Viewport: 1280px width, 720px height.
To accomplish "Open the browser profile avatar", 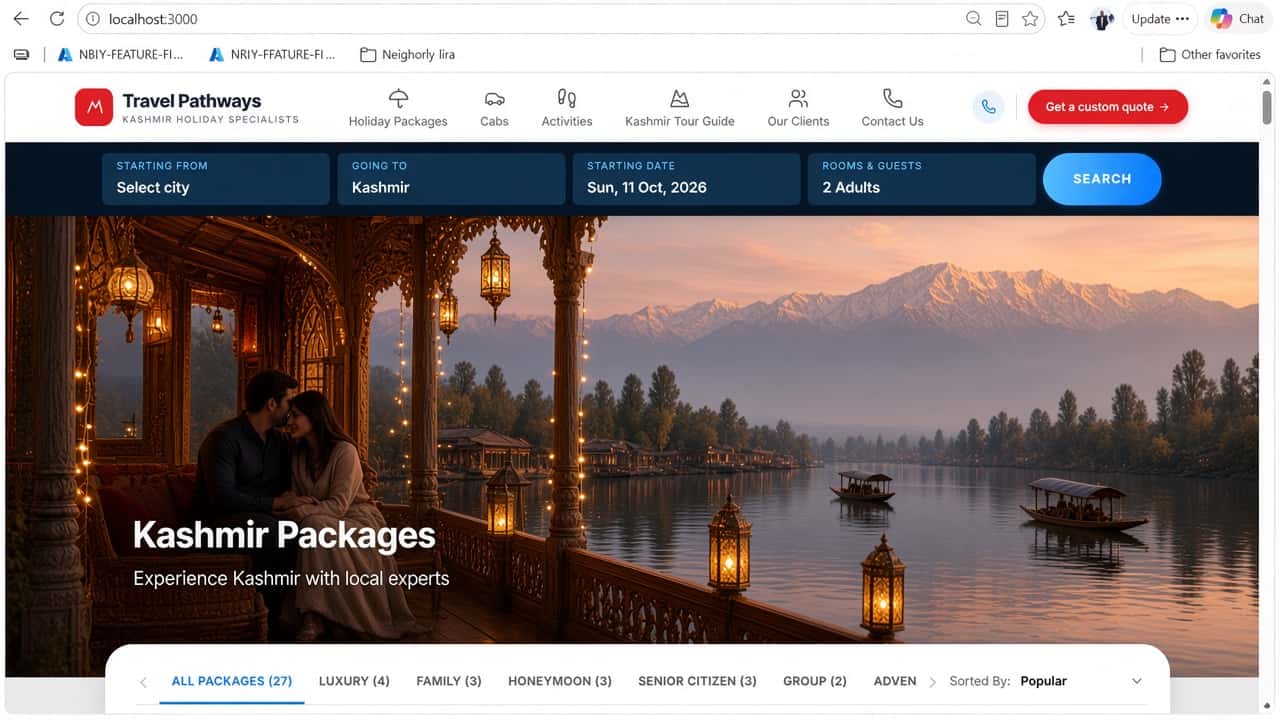I will point(1102,19).
